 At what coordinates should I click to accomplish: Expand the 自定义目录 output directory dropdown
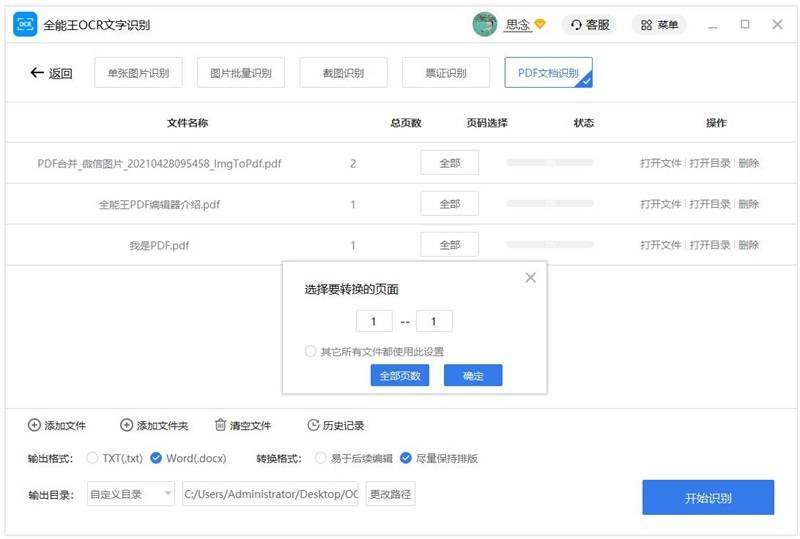click(131, 494)
